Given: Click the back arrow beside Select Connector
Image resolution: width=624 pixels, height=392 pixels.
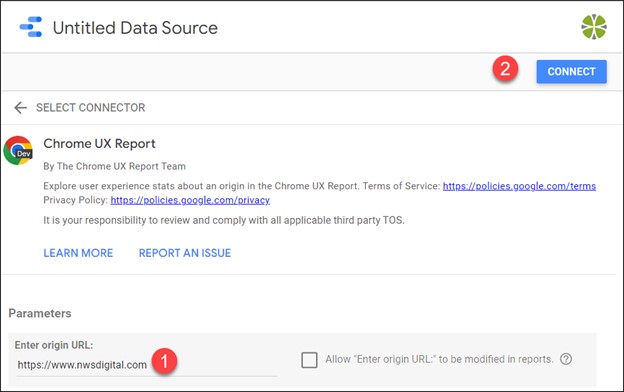Looking at the screenshot, I should [x=20, y=107].
